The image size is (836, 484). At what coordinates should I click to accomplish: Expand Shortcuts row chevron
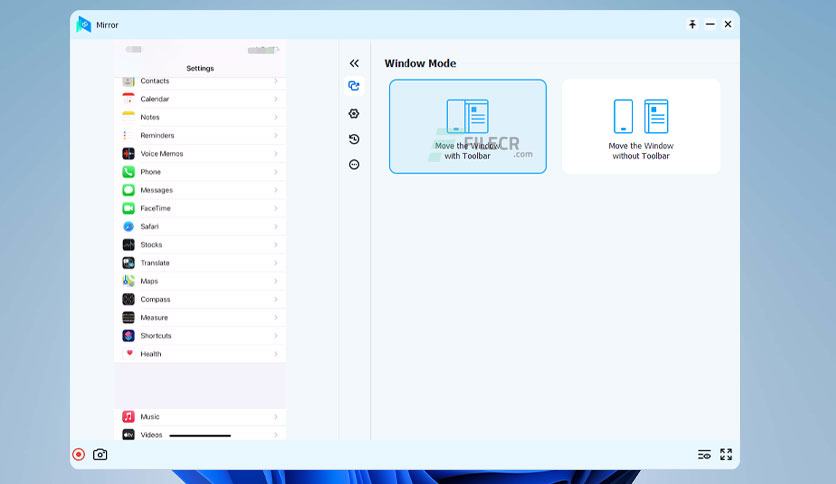tap(276, 336)
